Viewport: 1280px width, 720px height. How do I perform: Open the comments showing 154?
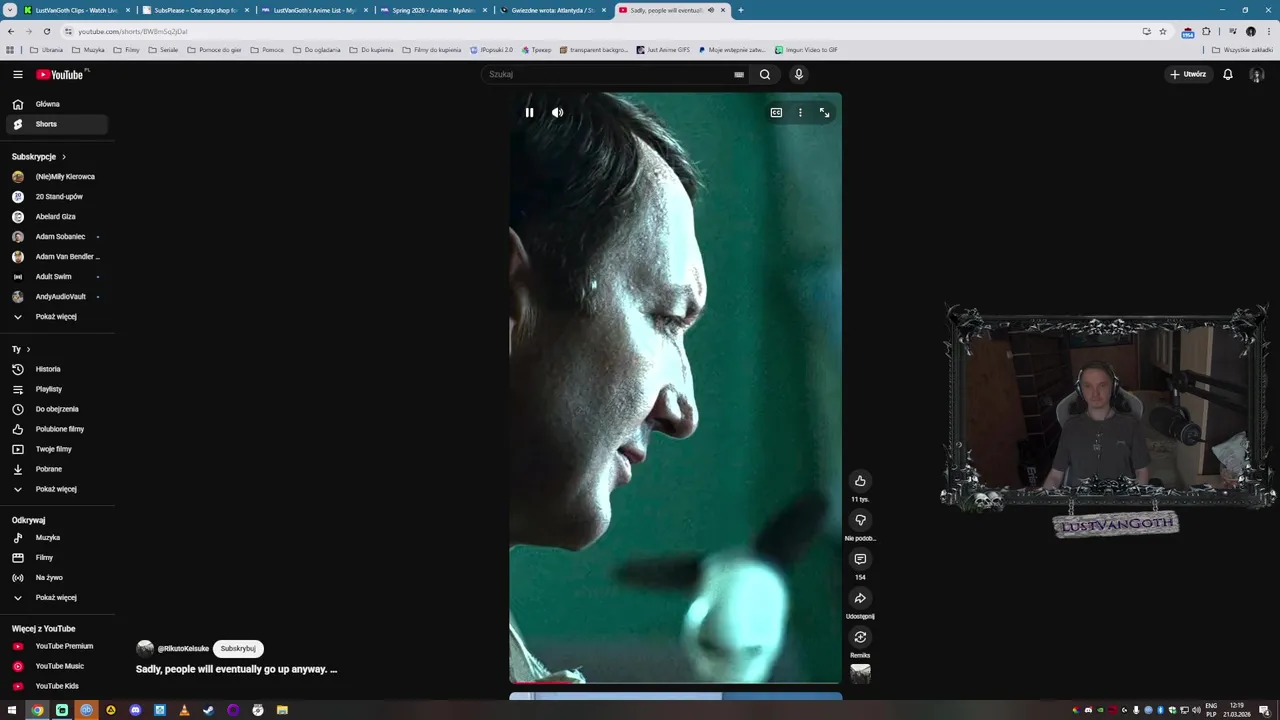tap(860, 559)
